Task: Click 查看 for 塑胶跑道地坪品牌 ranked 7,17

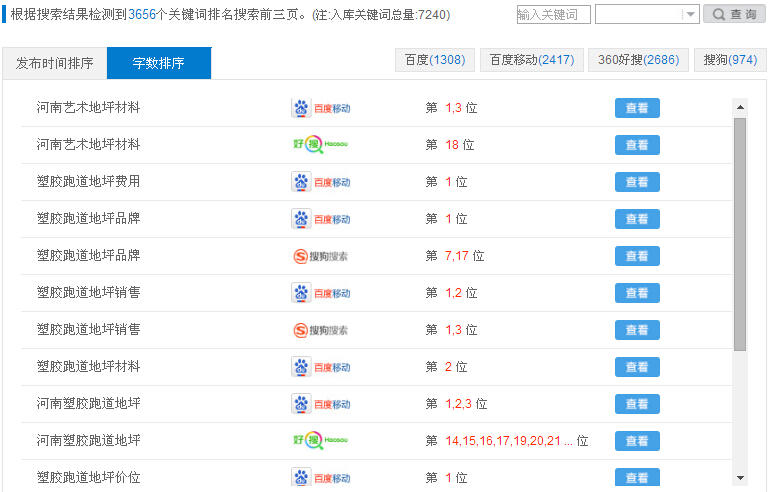Action: click(637, 256)
